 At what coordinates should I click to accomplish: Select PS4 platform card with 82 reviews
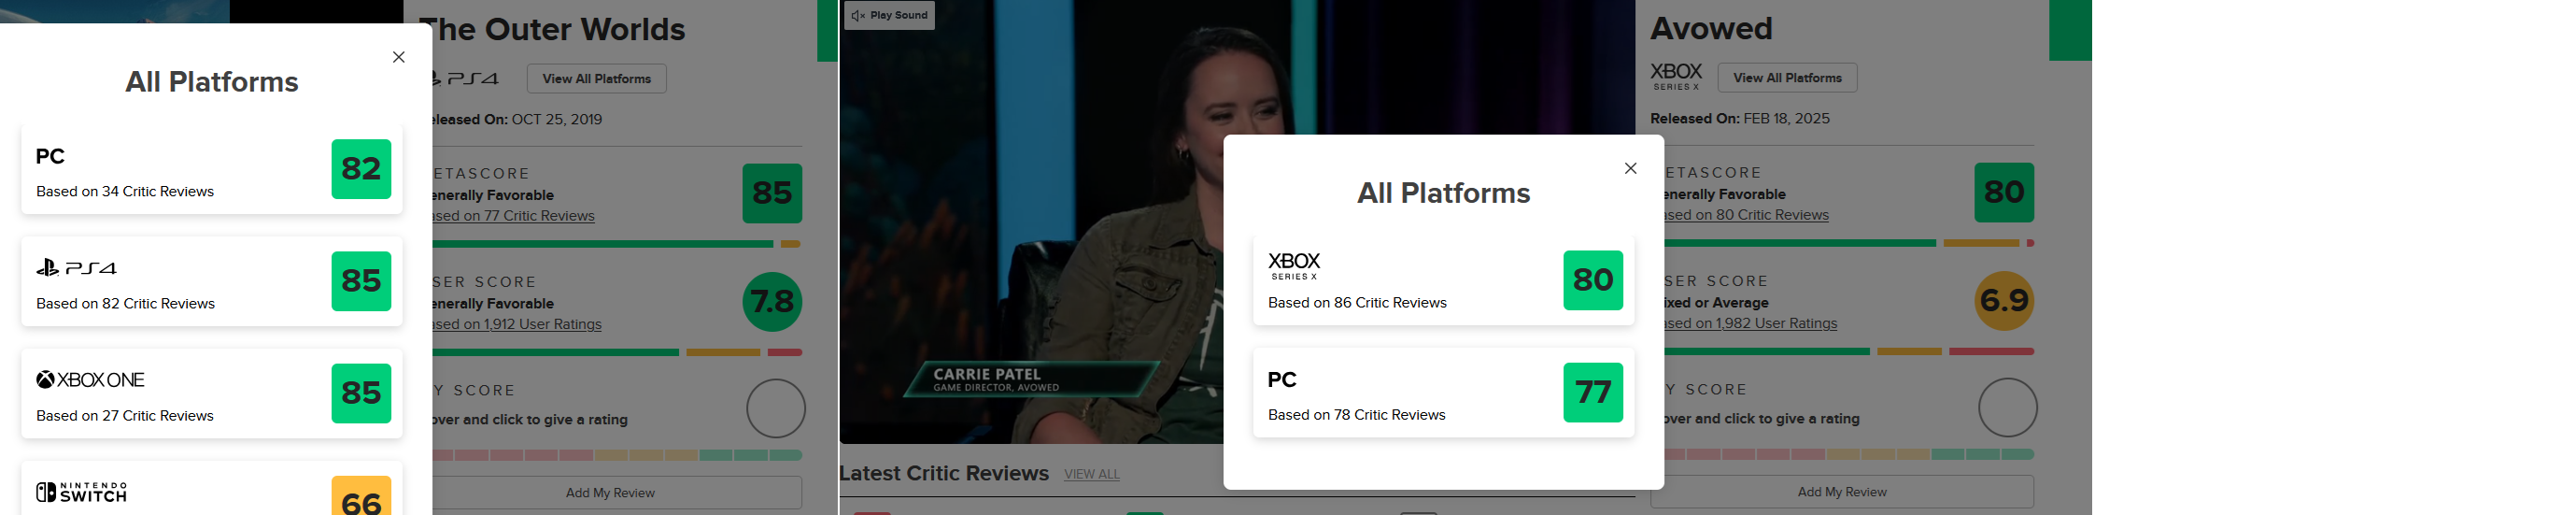click(212, 281)
